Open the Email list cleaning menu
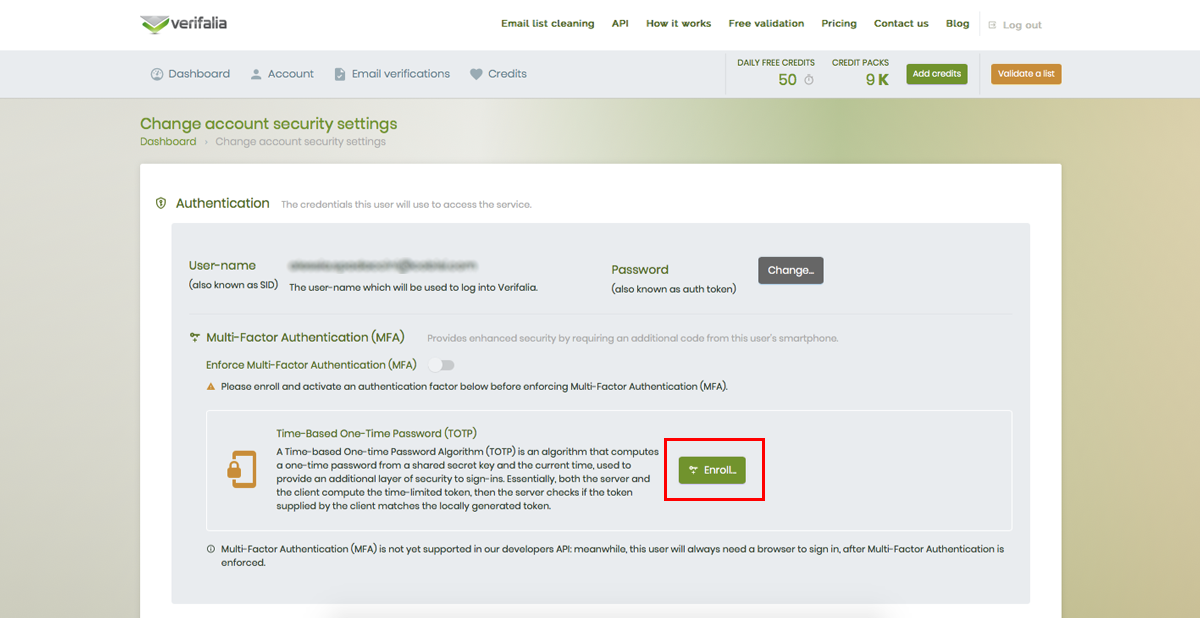Viewport: 1200px width, 618px height. pos(547,24)
